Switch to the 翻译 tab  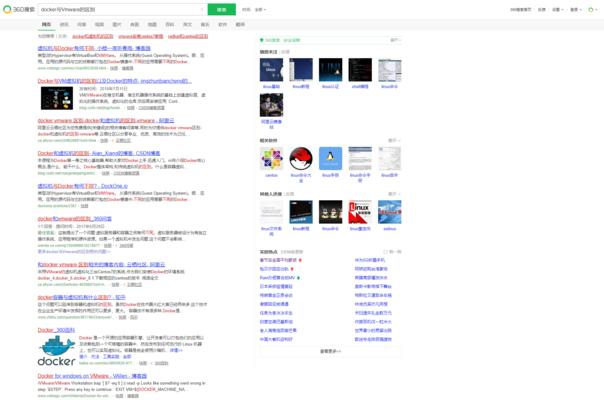pyautogui.click(x=240, y=24)
